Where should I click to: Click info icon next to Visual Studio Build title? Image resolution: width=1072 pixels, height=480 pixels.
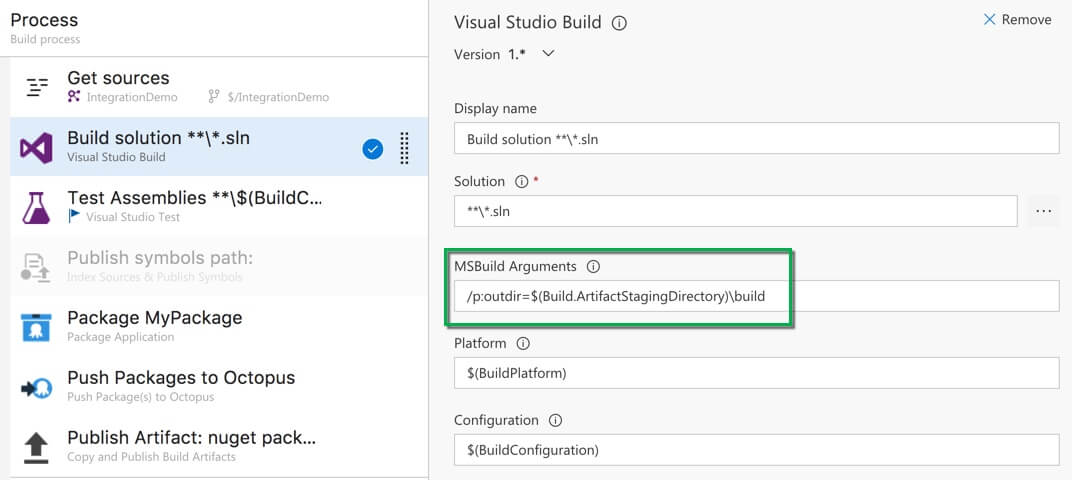tap(619, 23)
